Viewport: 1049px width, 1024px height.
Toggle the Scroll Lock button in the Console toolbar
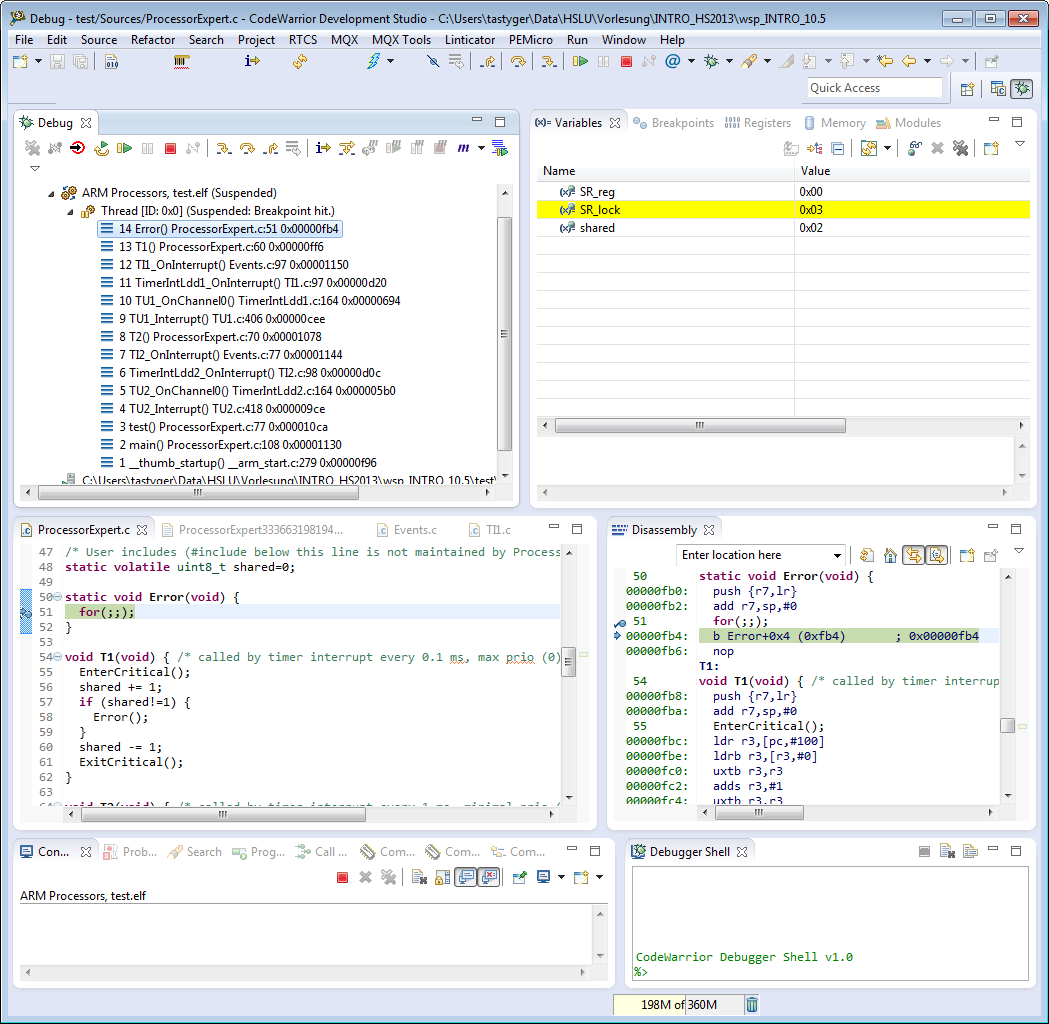click(442, 877)
